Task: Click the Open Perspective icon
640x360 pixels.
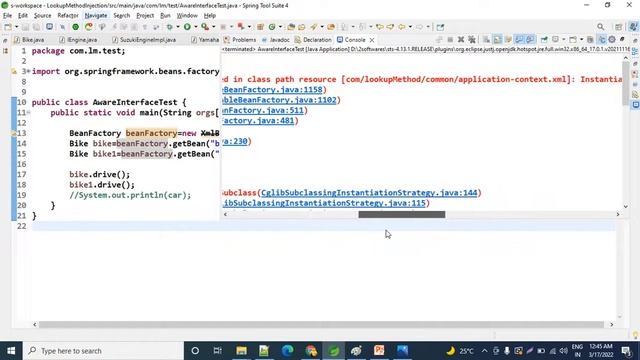Action: pos(618,27)
